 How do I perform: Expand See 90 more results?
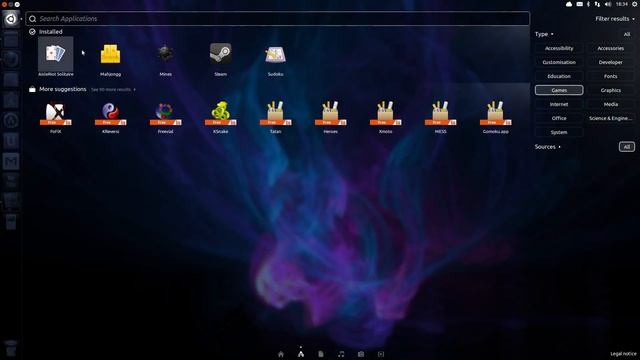click(113, 89)
